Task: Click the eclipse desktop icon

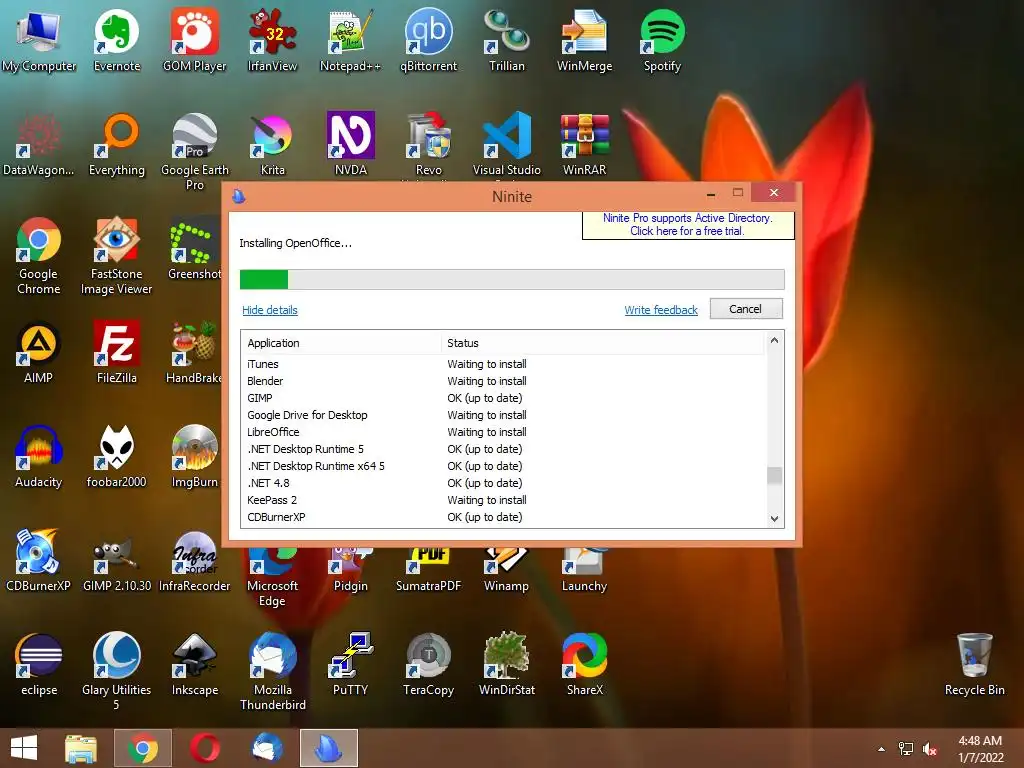Action: [39, 664]
